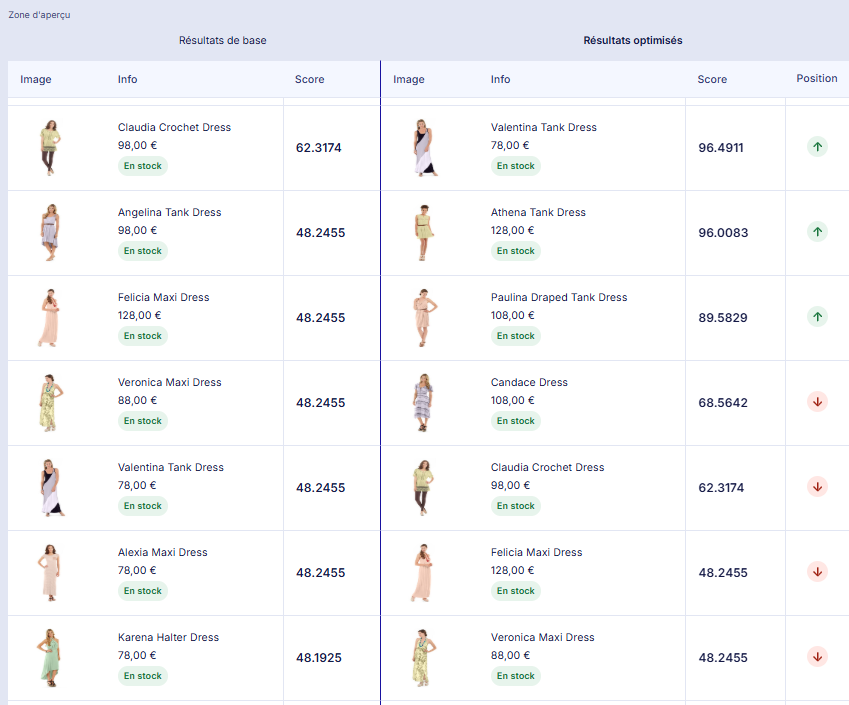Screen dimensions: 849x705
Task: Select the Résultats de base heading
Action: tap(222, 41)
